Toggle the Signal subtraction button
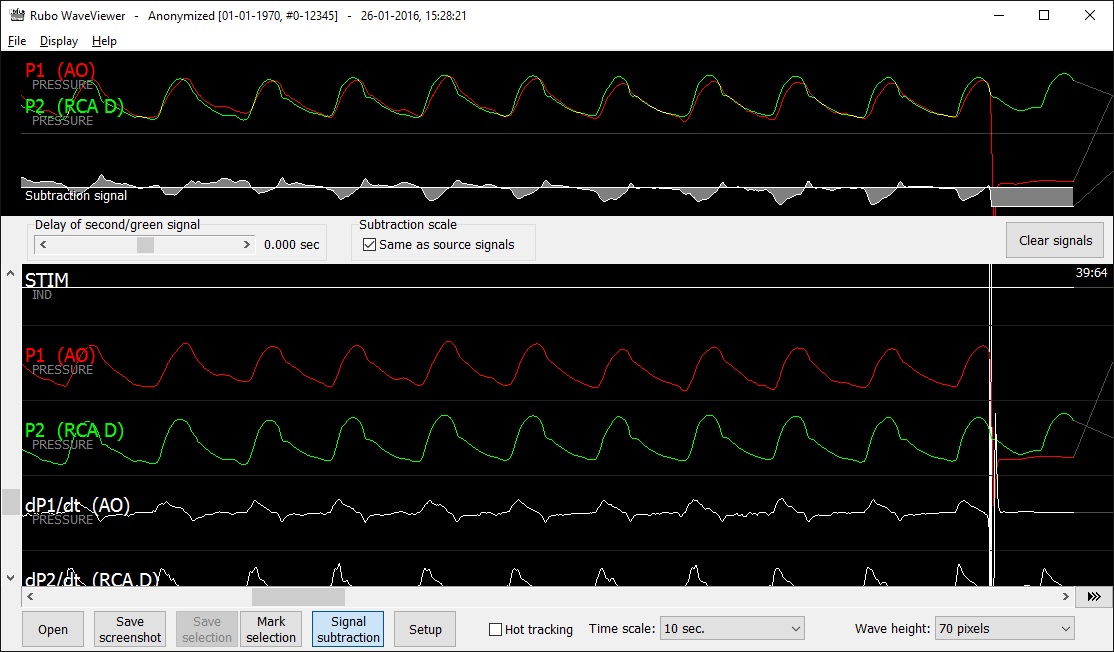1114x652 pixels. point(348,629)
